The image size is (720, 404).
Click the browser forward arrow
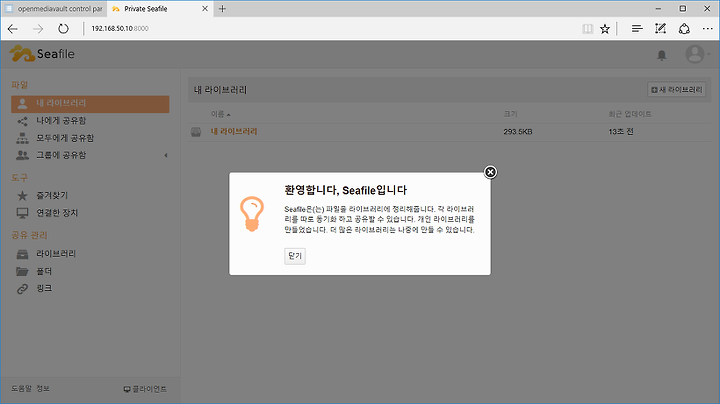click(38, 28)
